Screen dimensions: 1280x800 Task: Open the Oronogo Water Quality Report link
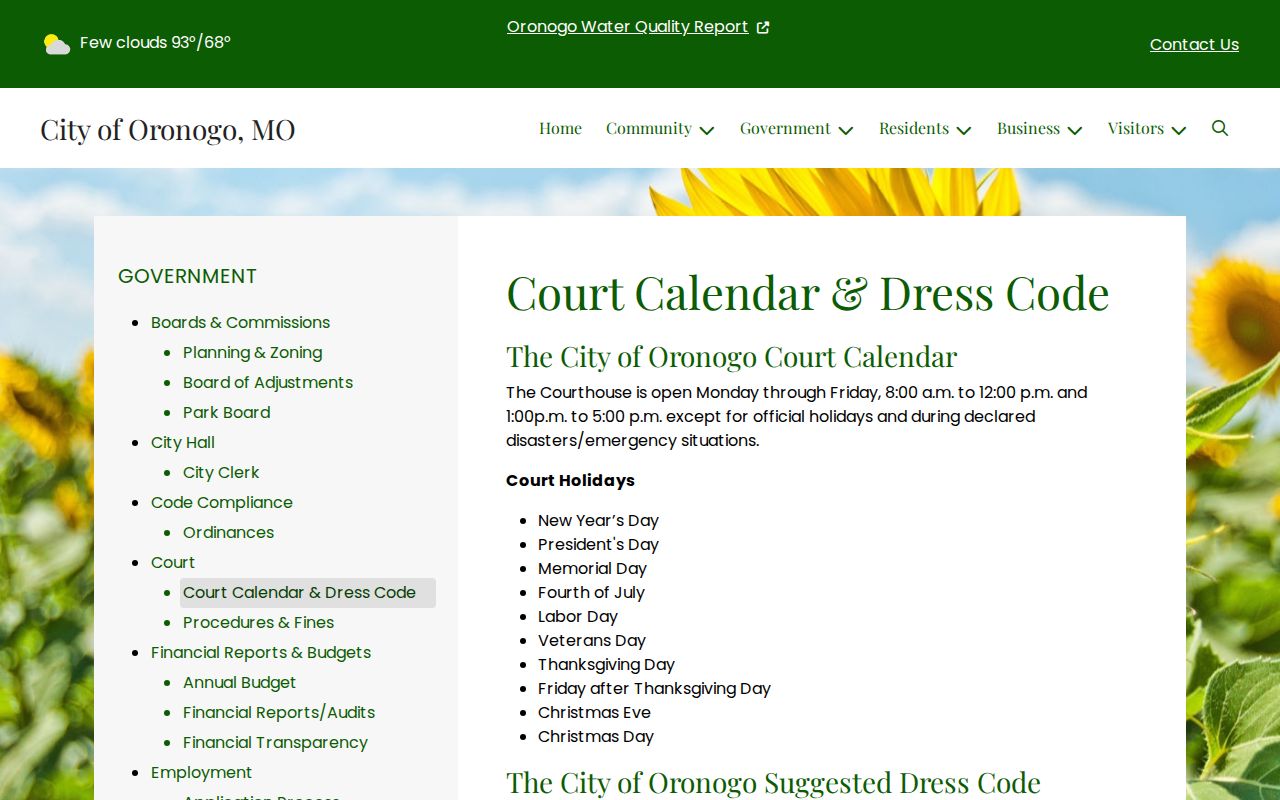coord(627,27)
